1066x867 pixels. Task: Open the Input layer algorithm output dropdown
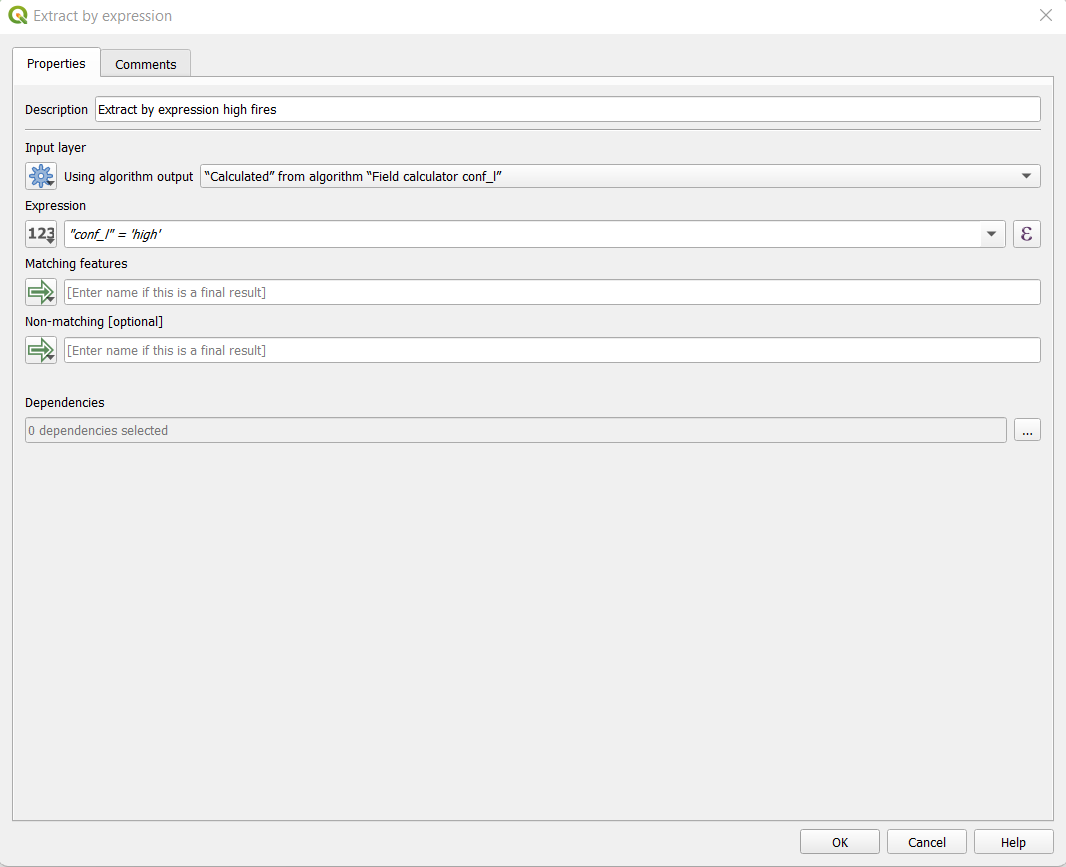tap(620, 176)
